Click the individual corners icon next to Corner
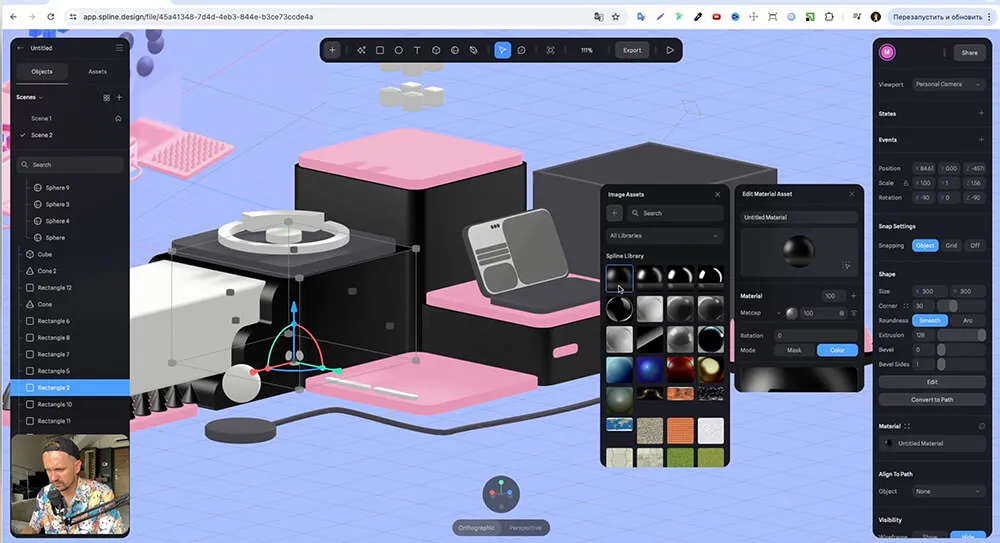The image size is (1000, 543). tap(906, 306)
